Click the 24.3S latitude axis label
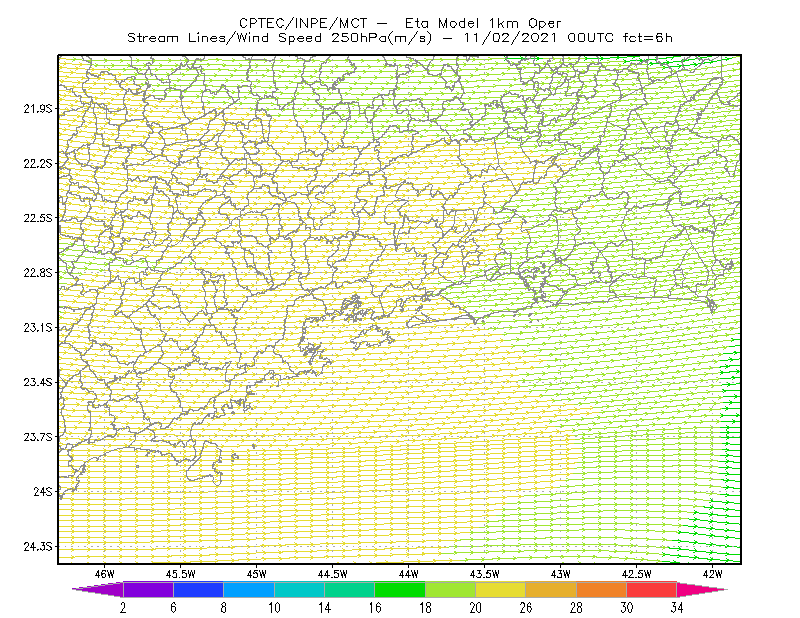Screen dimensions: 800x618 pos(38,547)
